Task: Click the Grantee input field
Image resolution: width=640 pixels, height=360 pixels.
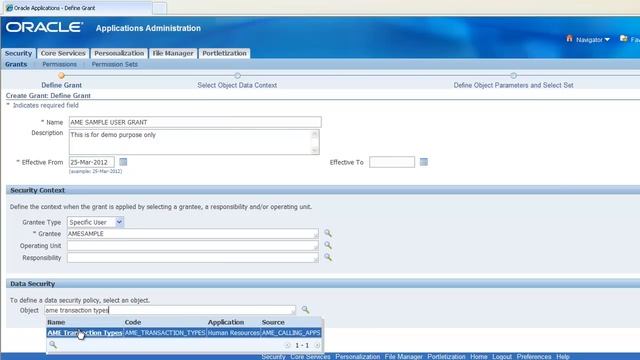Action: [x=193, y=233]
